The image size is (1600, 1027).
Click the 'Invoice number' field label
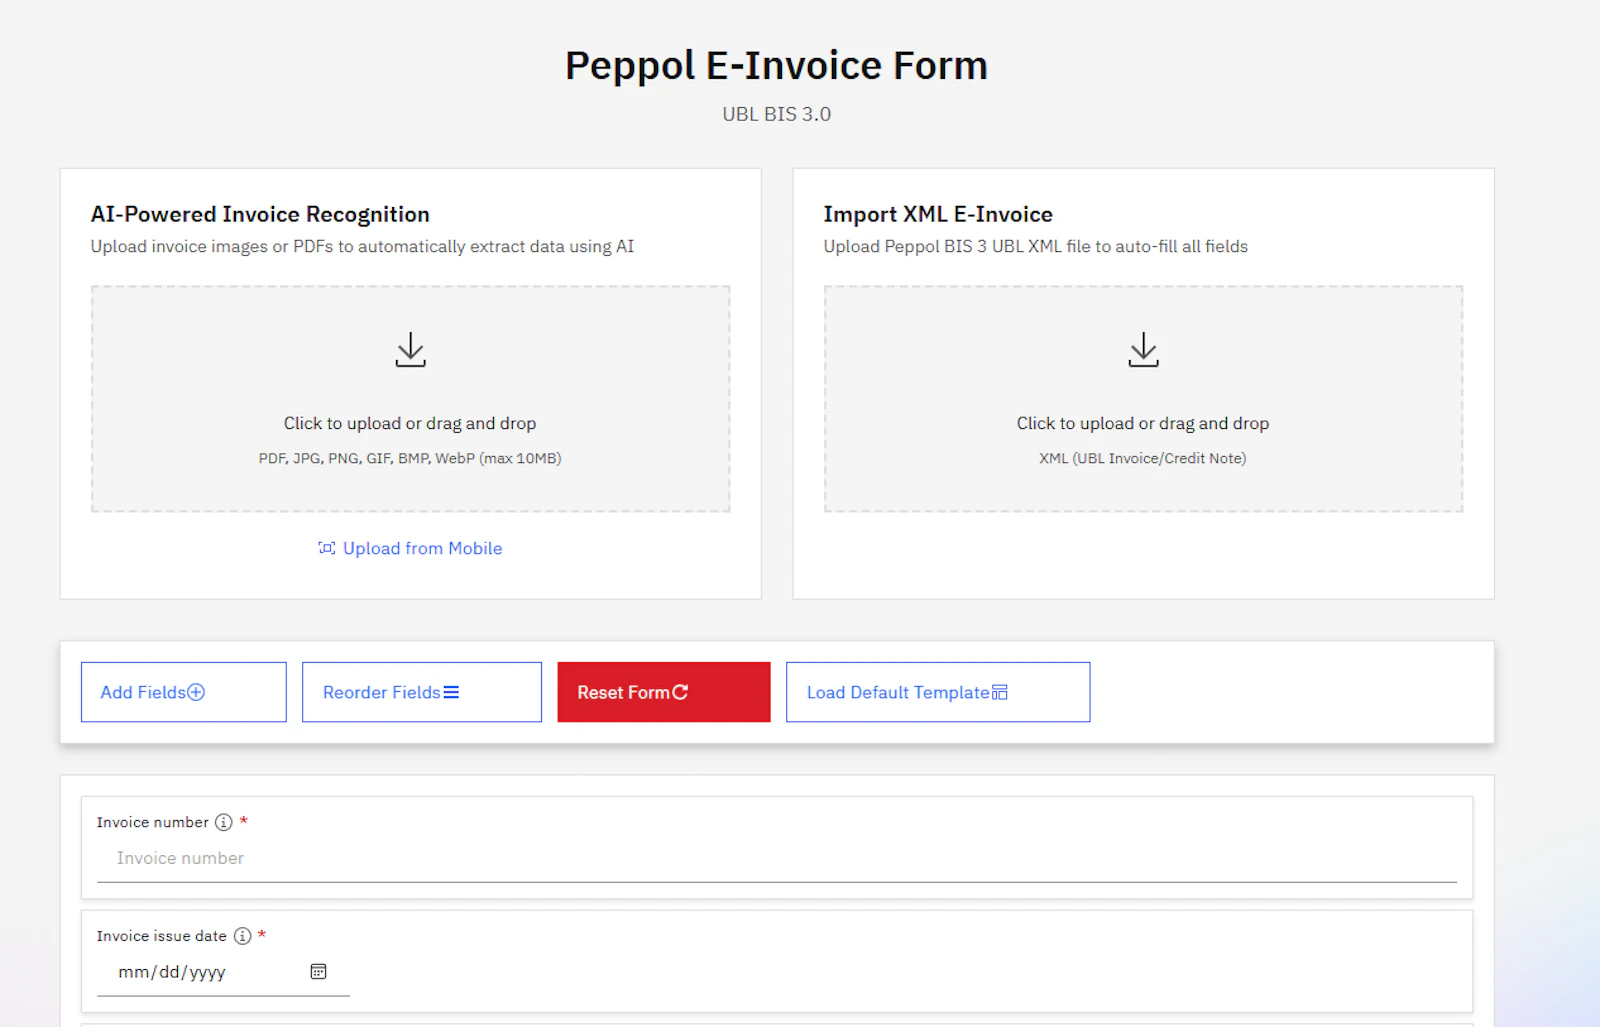tap(153, 822)
